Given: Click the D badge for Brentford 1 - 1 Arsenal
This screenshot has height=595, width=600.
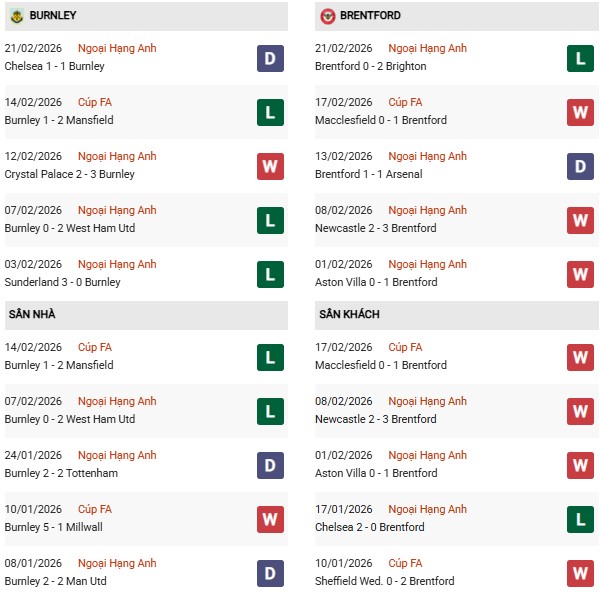Looking at the screenshot, I should coord(581,166).
